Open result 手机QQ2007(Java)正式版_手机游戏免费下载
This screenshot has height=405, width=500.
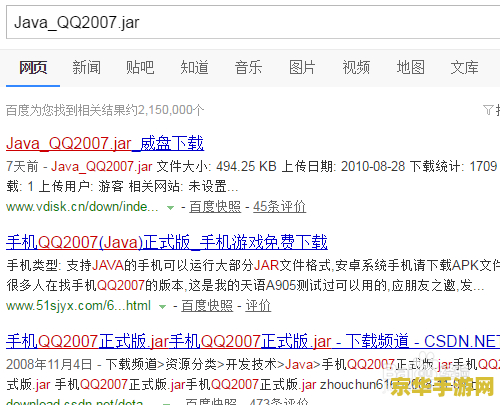pos(167,242)
